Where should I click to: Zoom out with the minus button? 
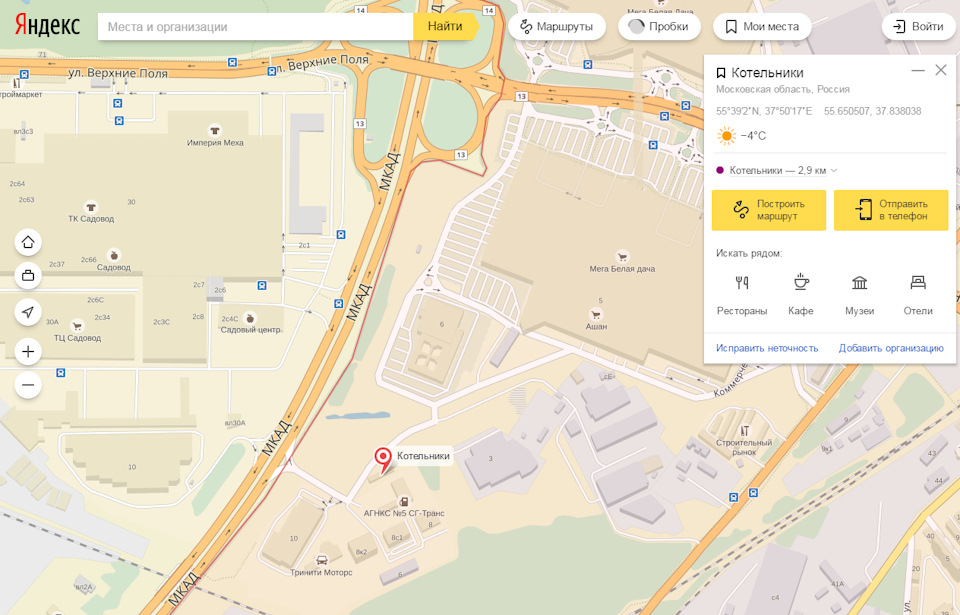[x=28, y=385]
